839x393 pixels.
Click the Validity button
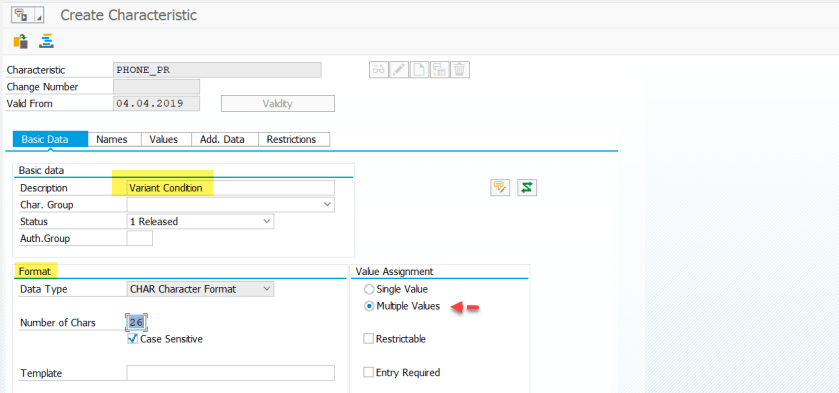278,103
